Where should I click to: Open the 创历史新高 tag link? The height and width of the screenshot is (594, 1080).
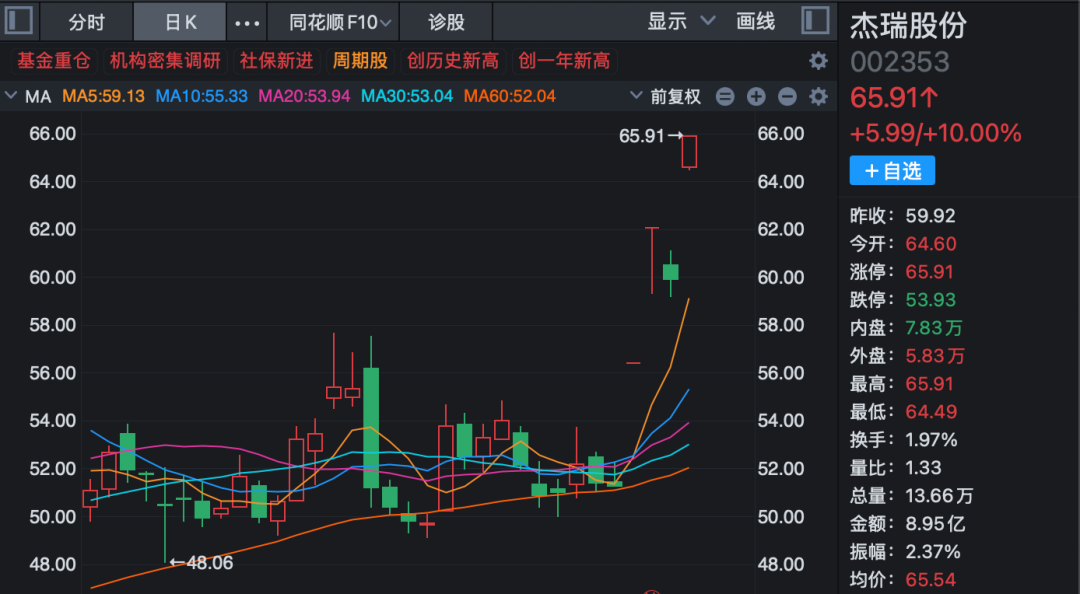tap(452, 60)
